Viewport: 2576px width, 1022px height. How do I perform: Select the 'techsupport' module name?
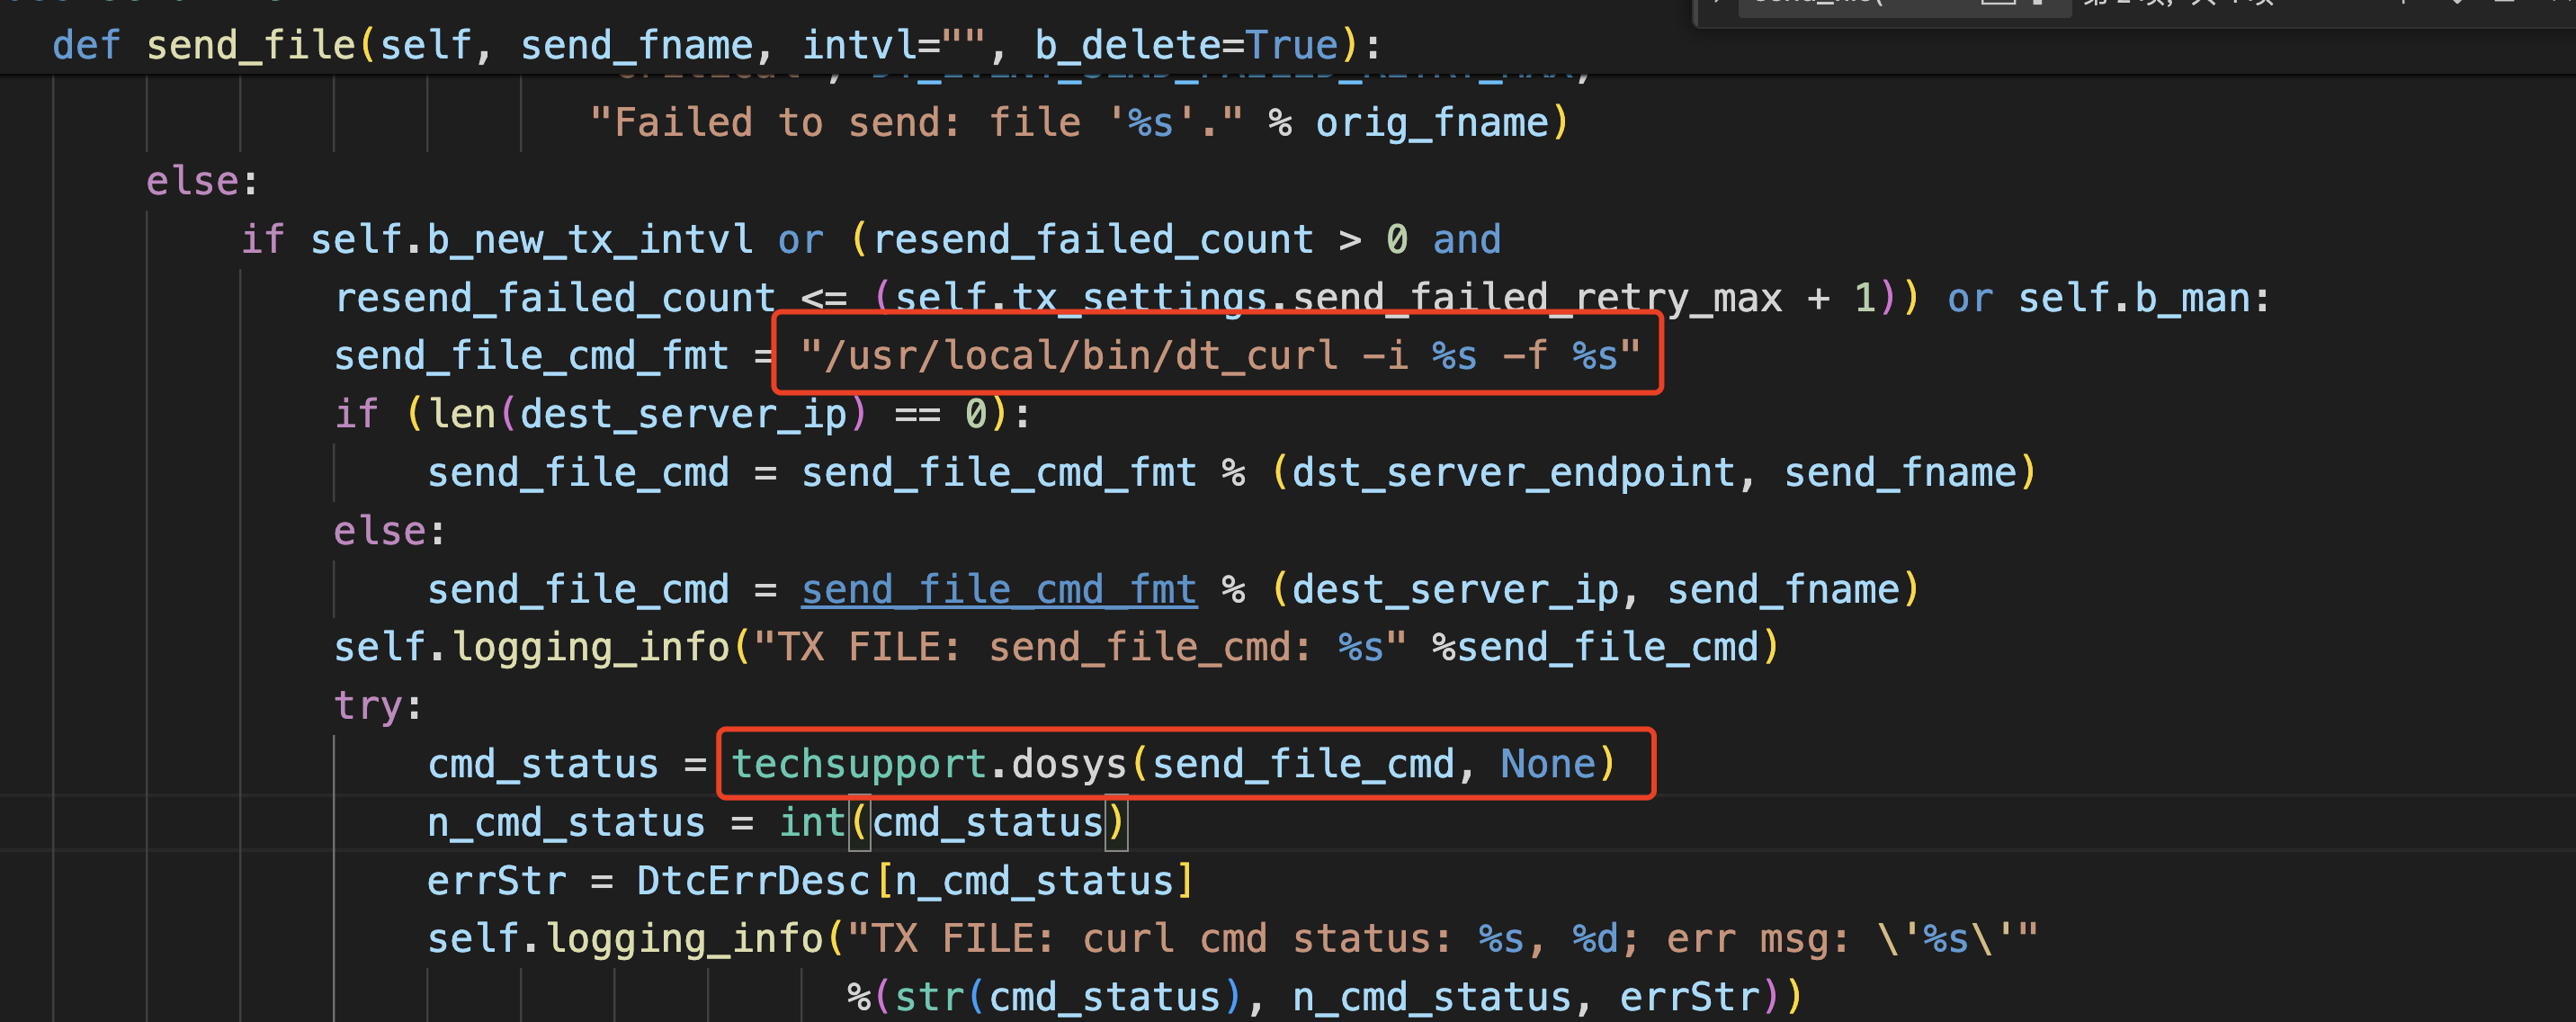click(x=859, y=764)
